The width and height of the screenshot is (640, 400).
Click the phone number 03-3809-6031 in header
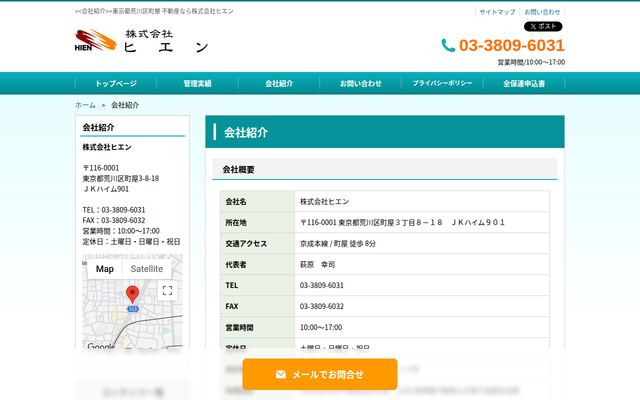[x=511, y=45]
